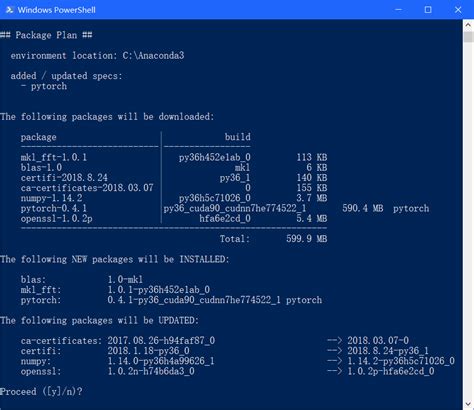474x410 pixels.
Task: Close the Windows PowerShell window
Action: tap(458, 10)
